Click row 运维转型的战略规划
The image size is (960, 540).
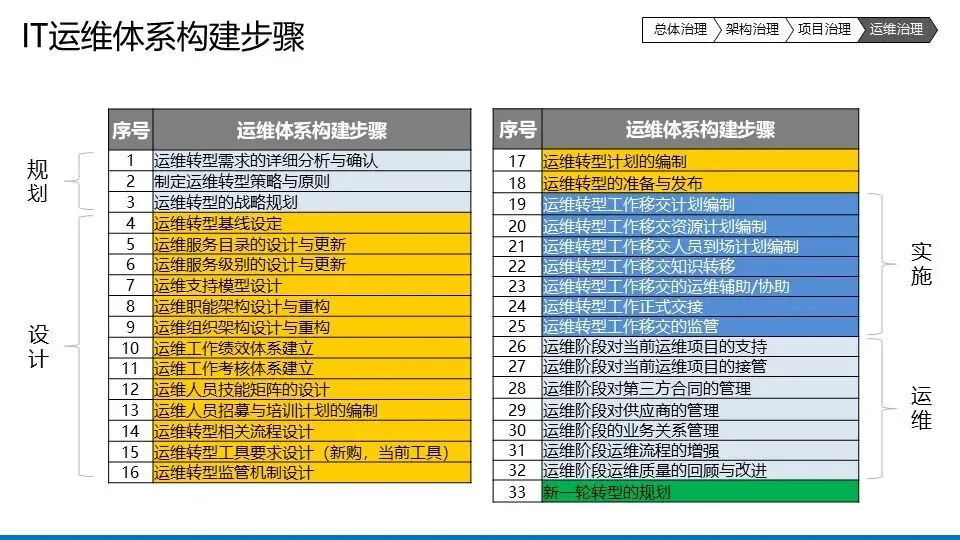(290, 202)
